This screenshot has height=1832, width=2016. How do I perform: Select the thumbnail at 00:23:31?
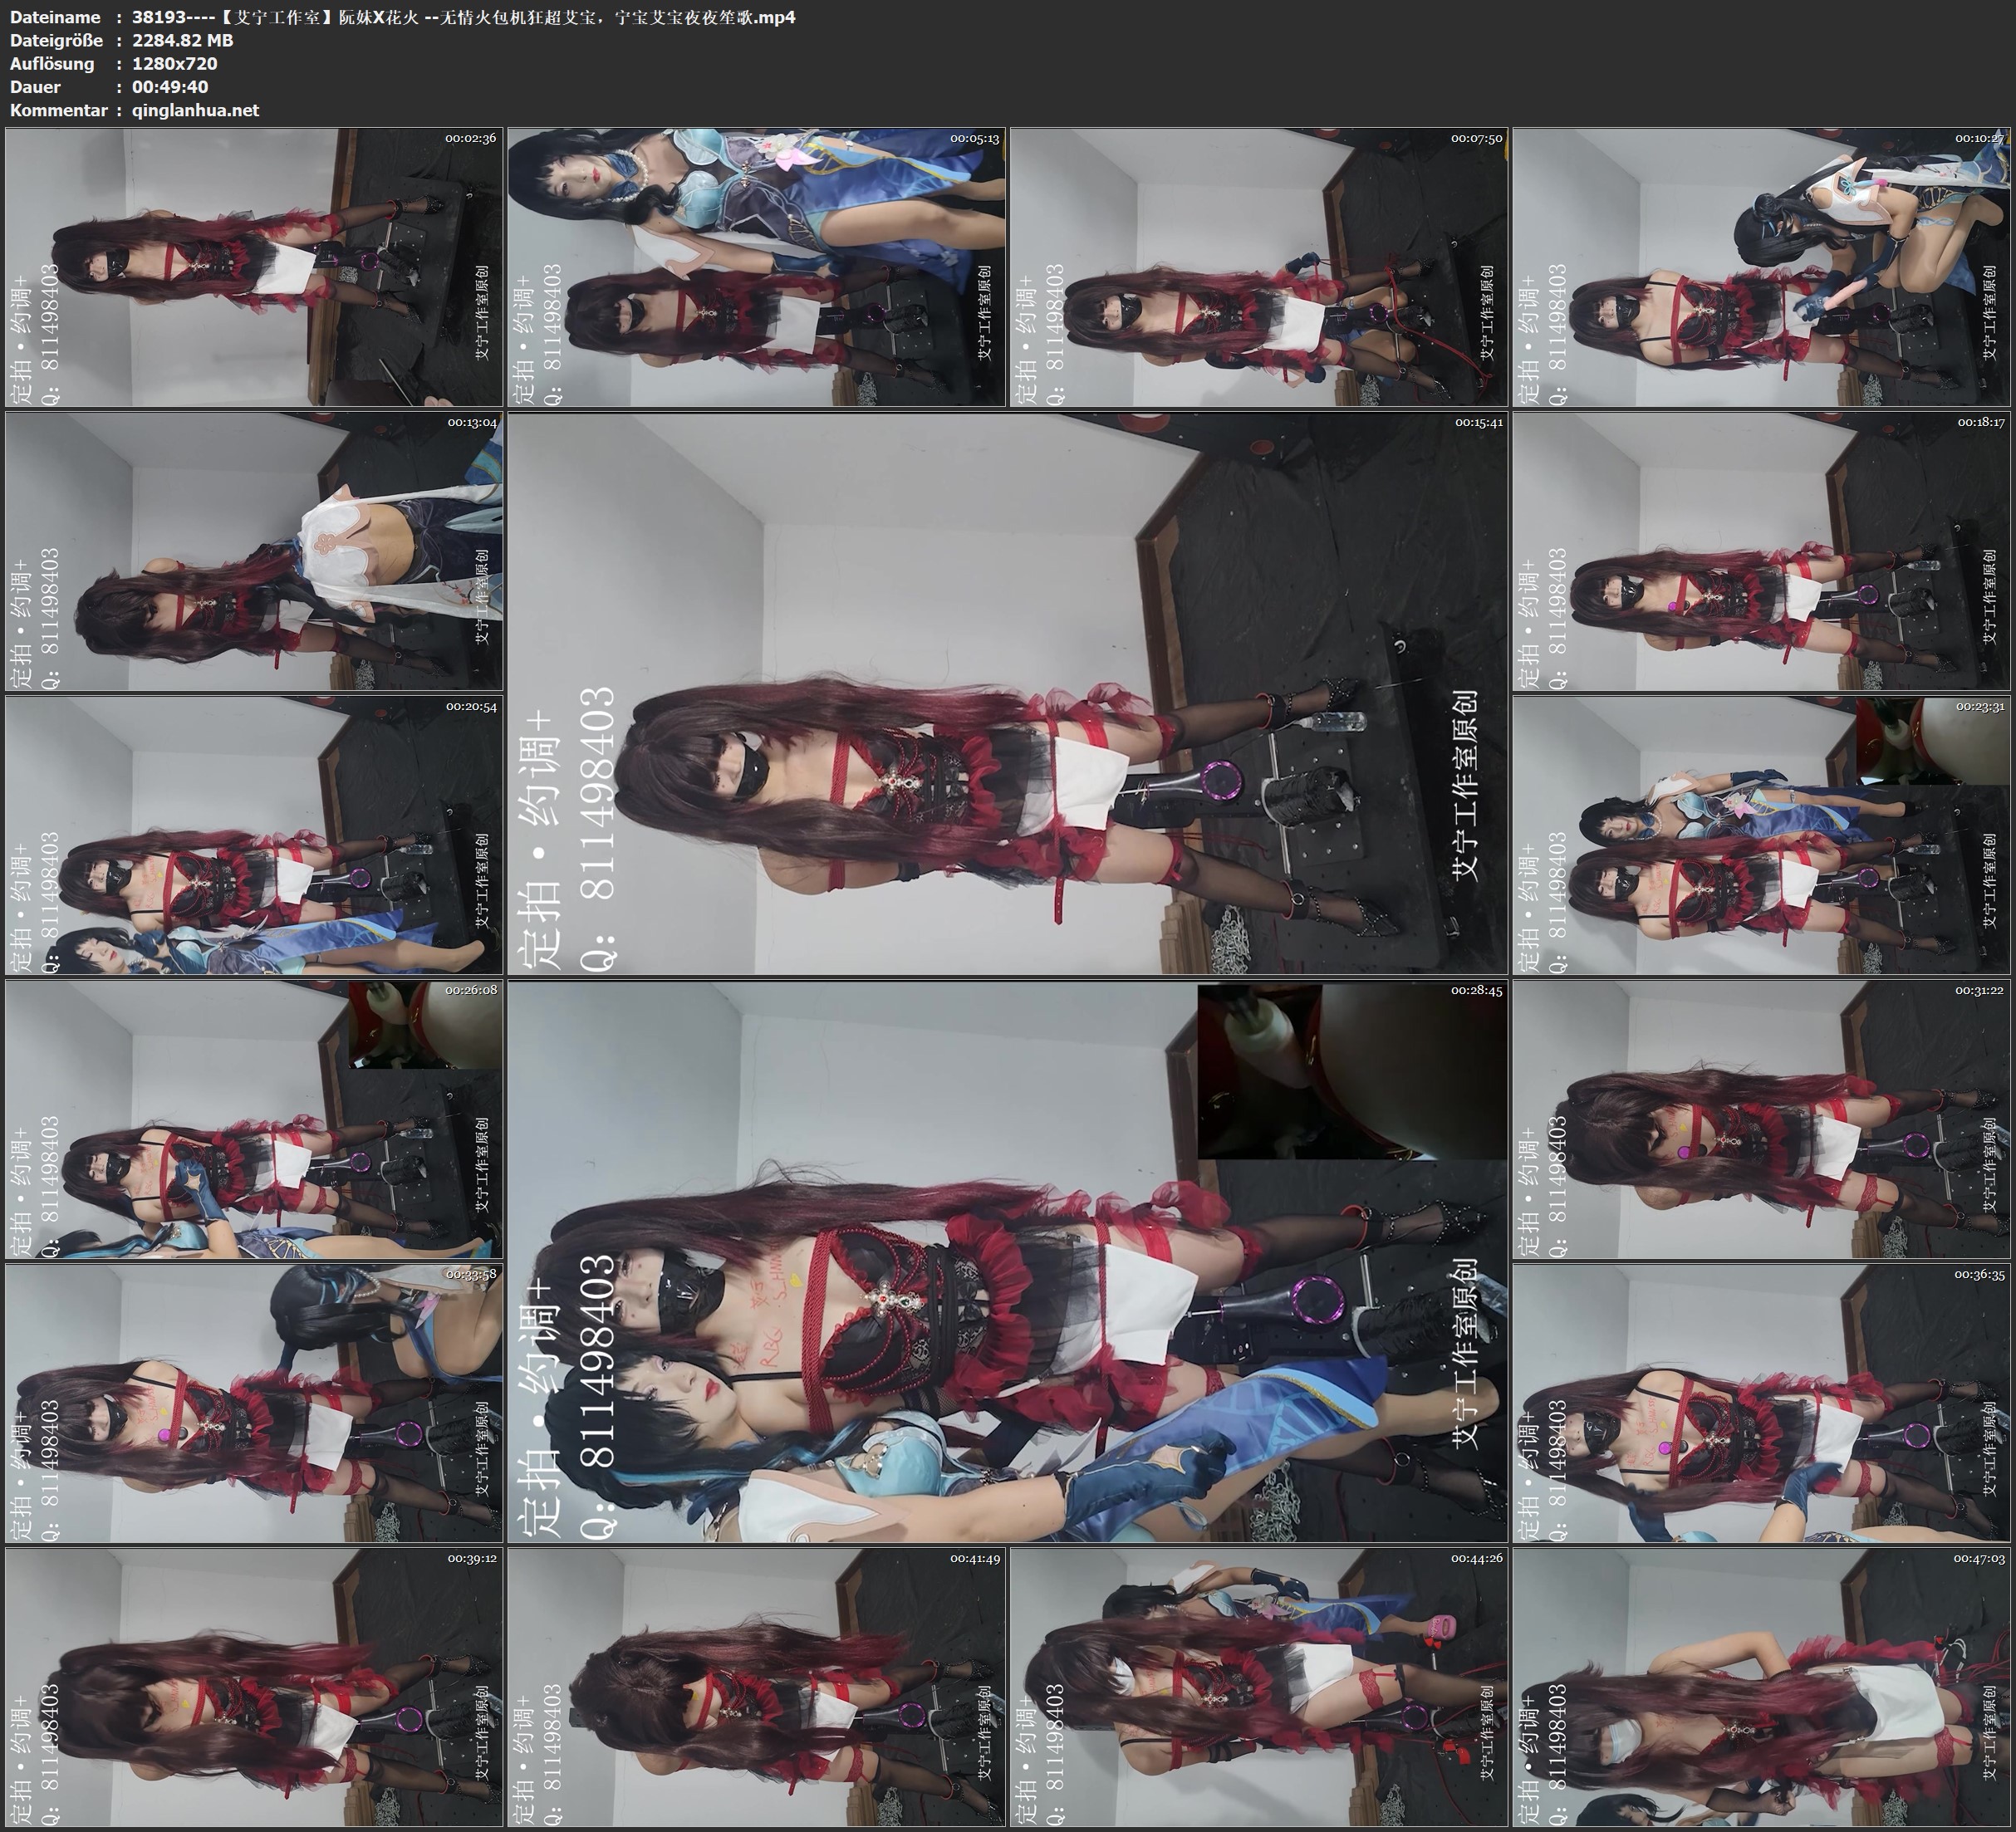pos(1760,835)
